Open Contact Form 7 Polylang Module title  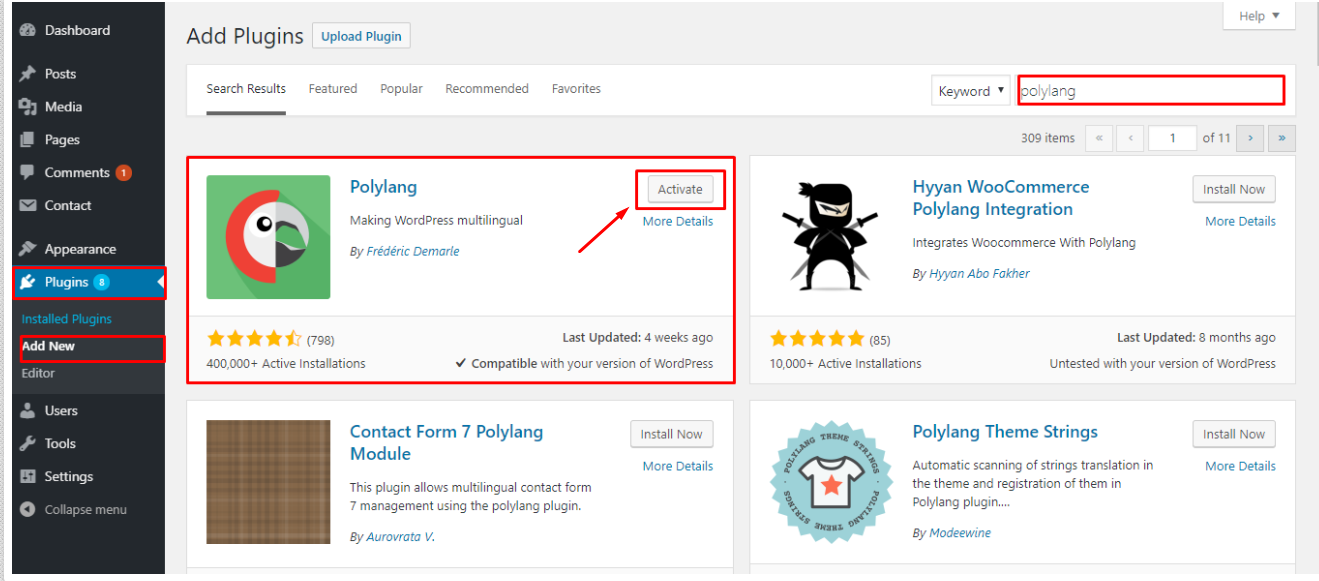[x=446, y=443]
